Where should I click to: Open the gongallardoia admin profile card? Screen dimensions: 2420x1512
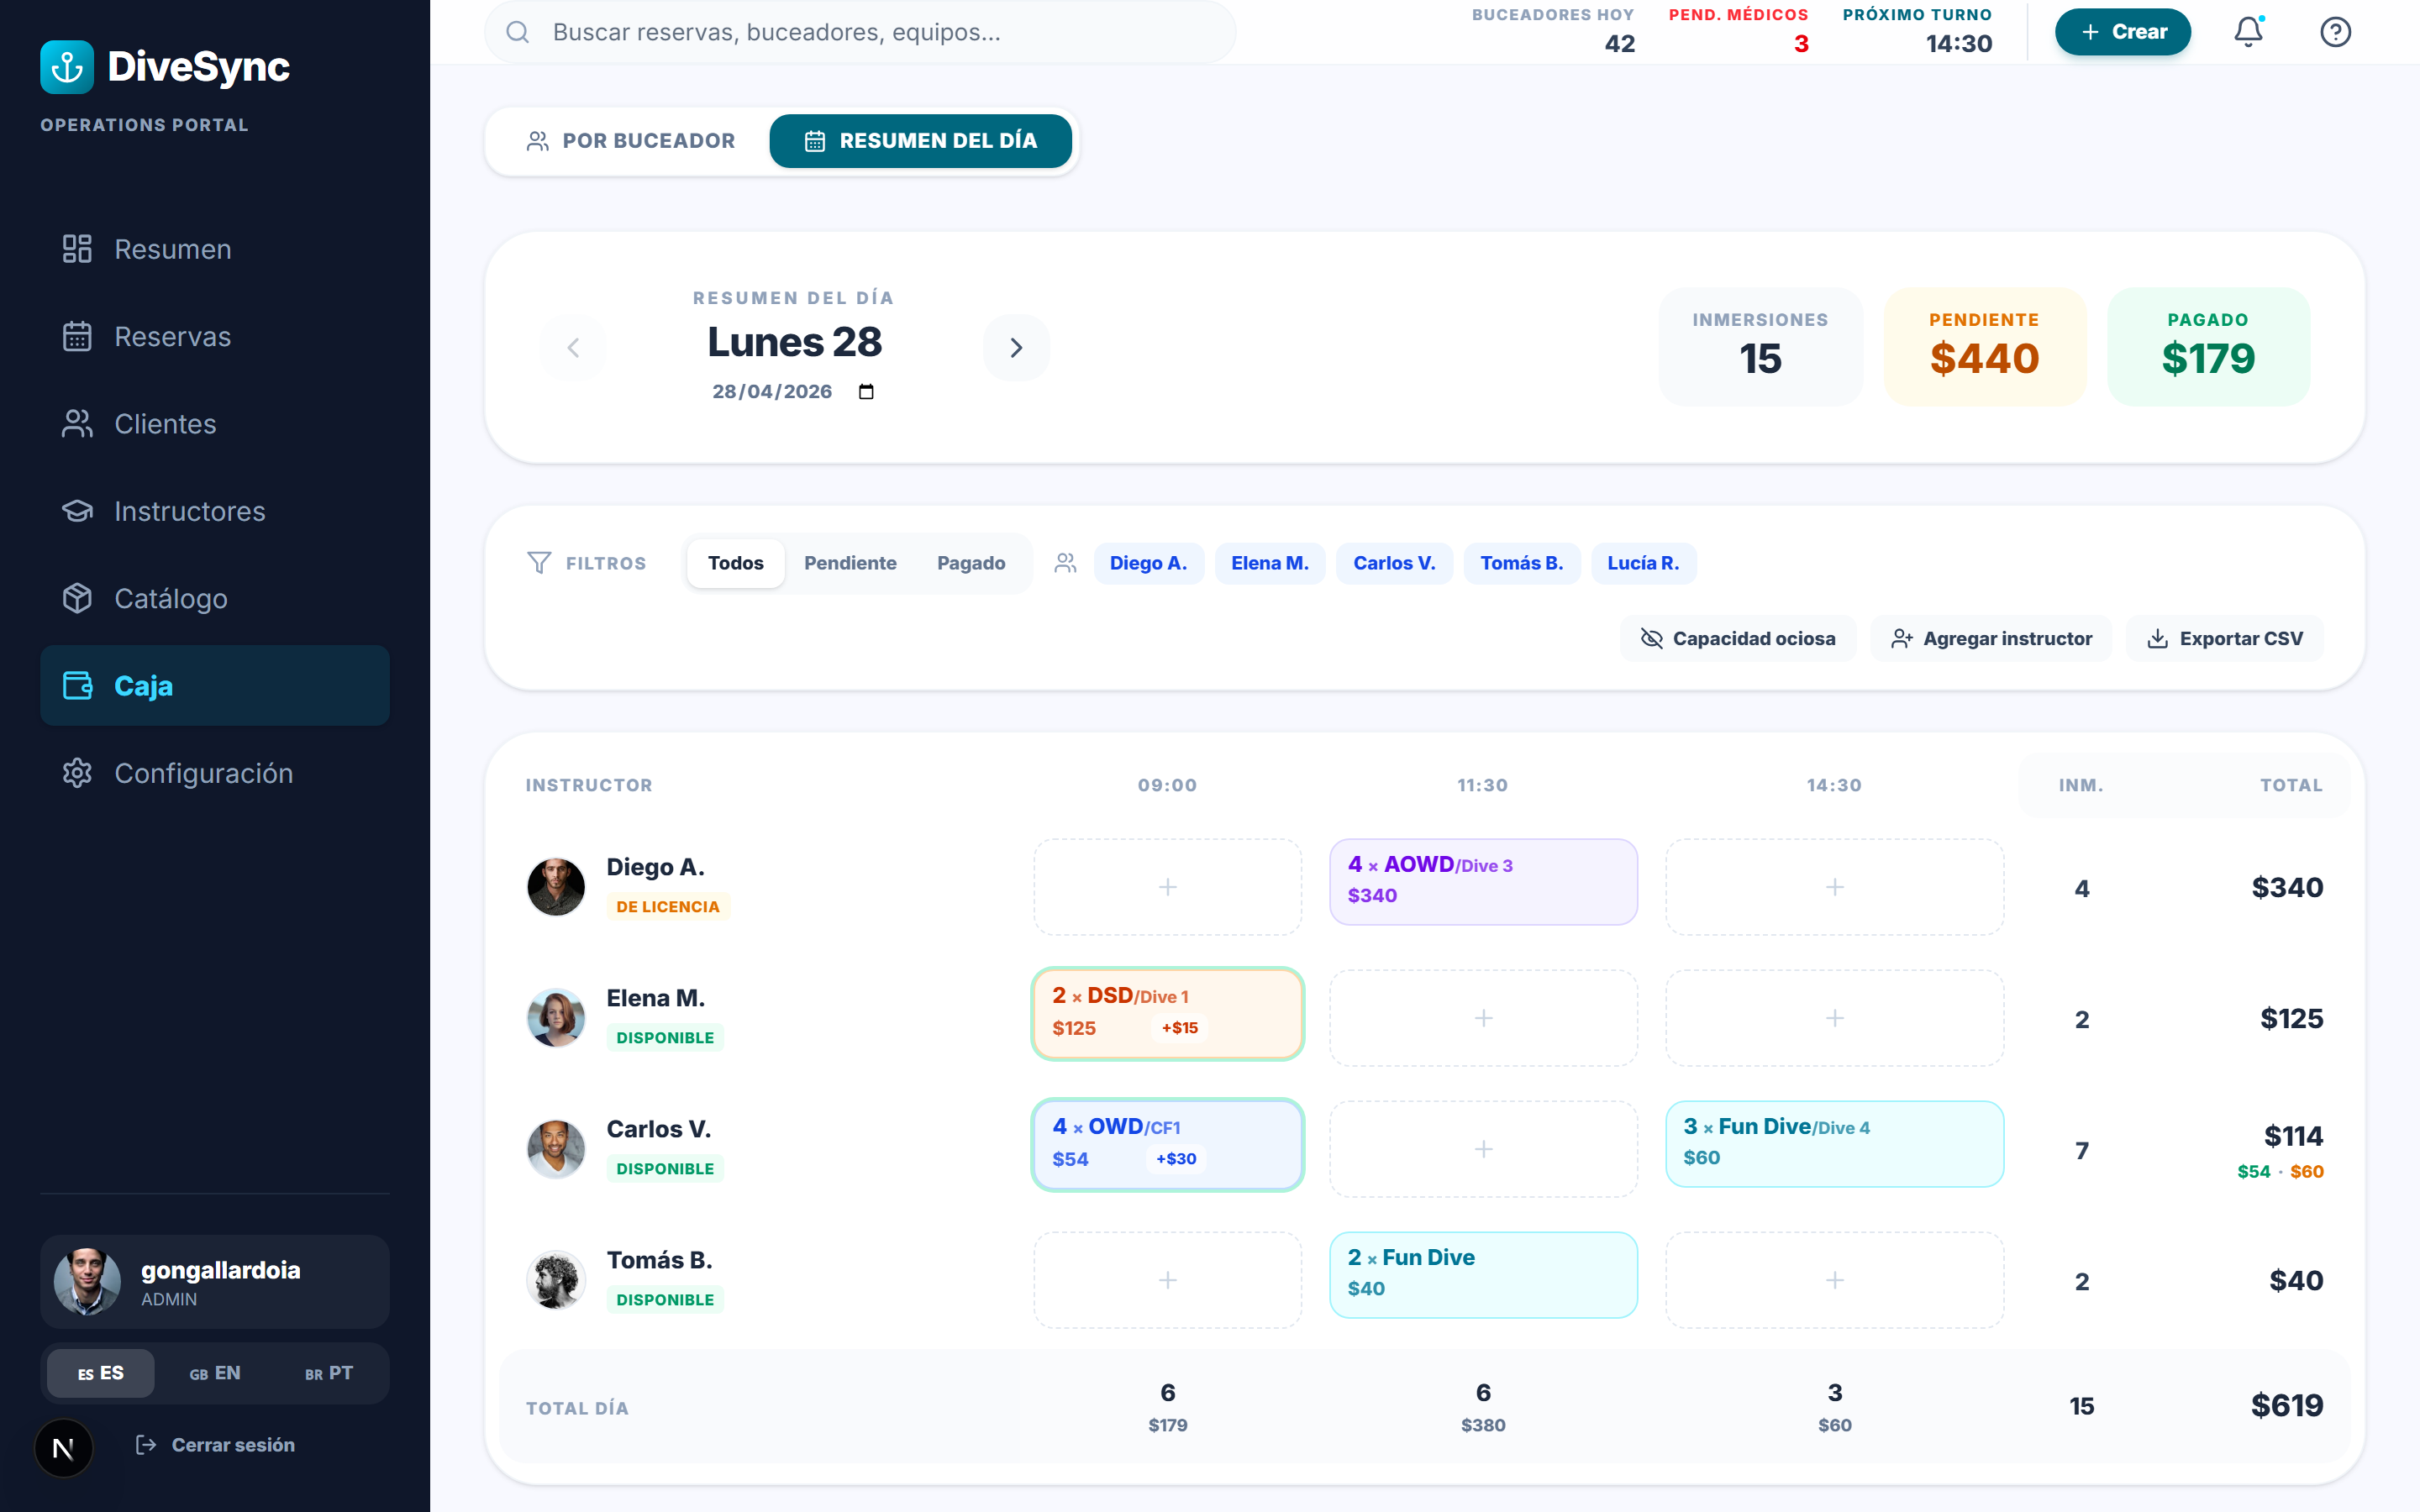pos(215,1282)
